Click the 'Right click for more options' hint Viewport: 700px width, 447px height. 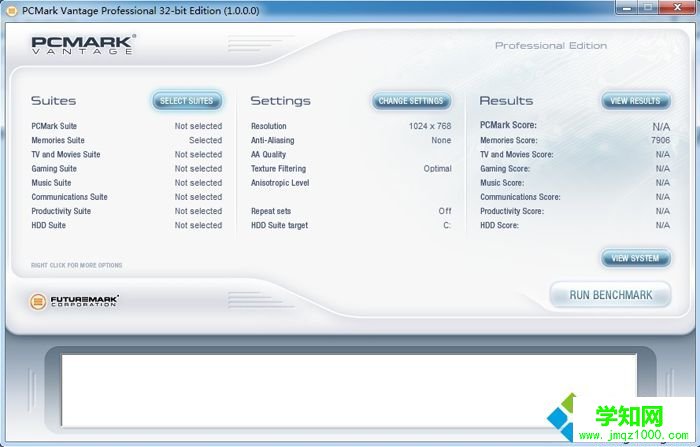pyautogui.click(x=76, y=265)
